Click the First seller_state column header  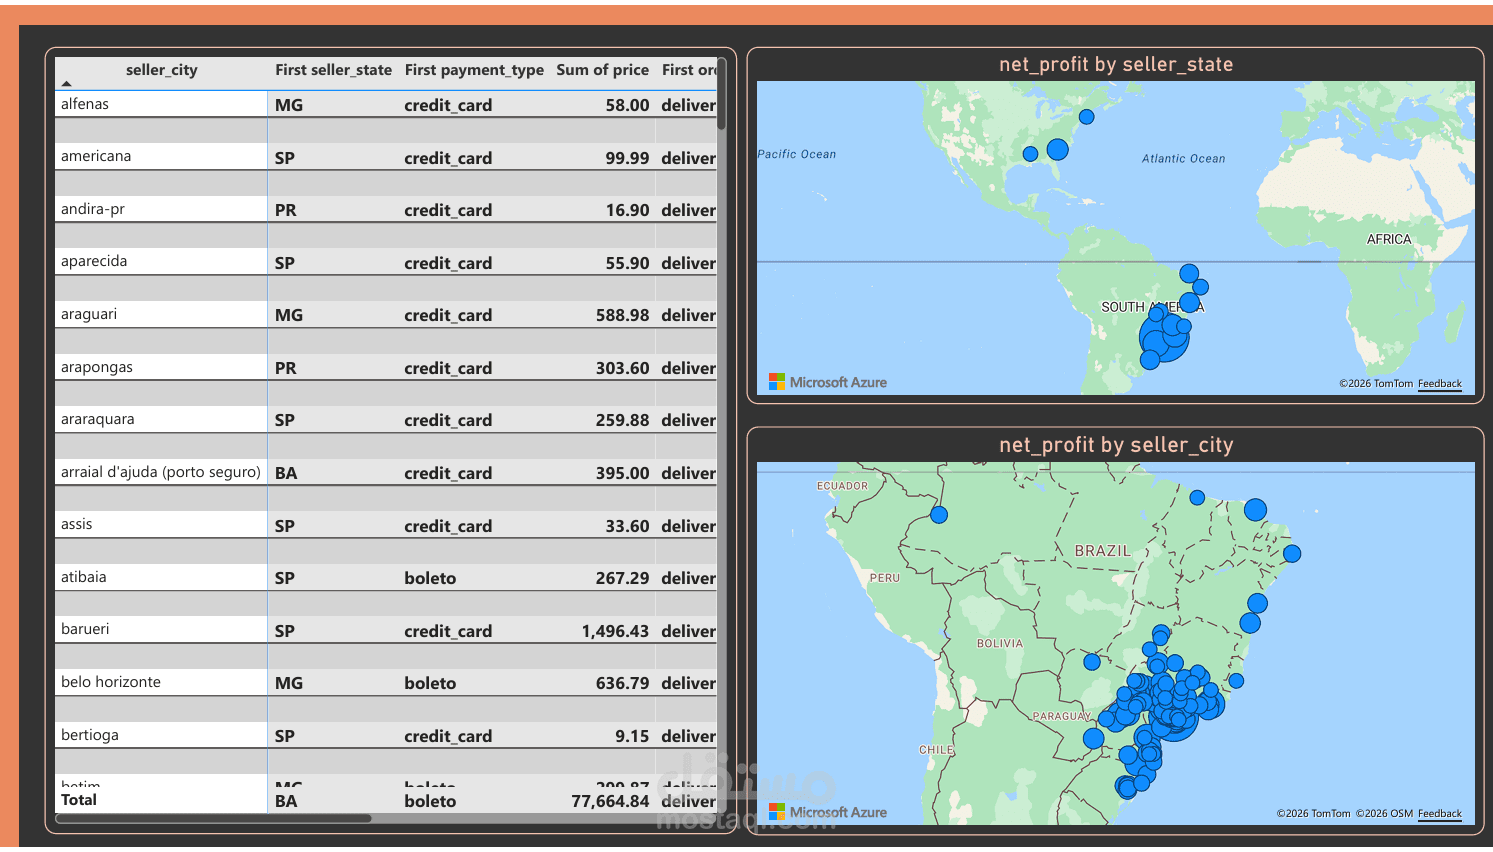pos(333,70)
